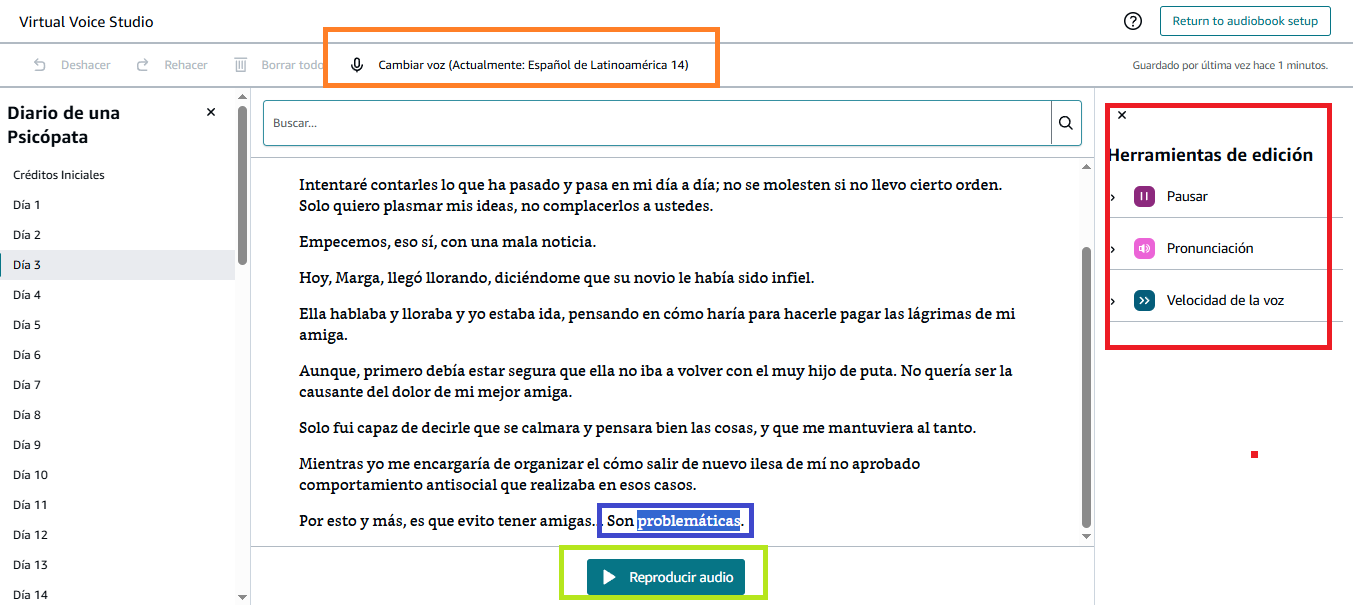The height and width of the screenshot is (605, 1353).
Task: Click the chapter list scrollbar thumb
Action: 242,185
